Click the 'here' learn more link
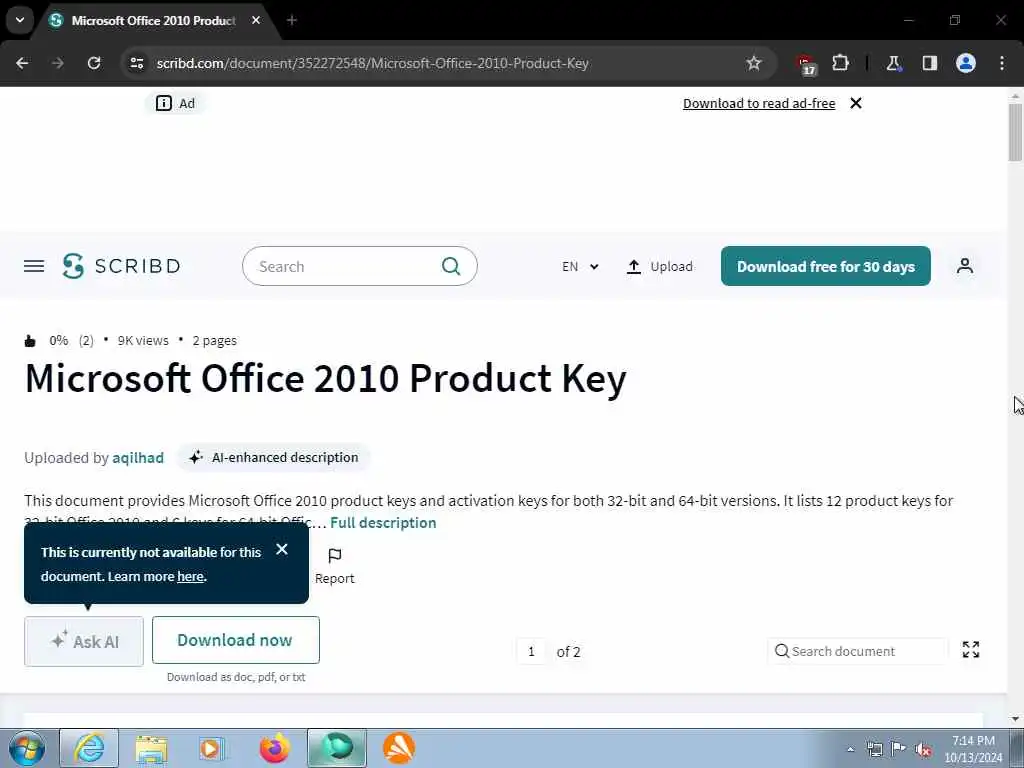The width and height of the screenshot is (1024, 768). coord(190,577)
